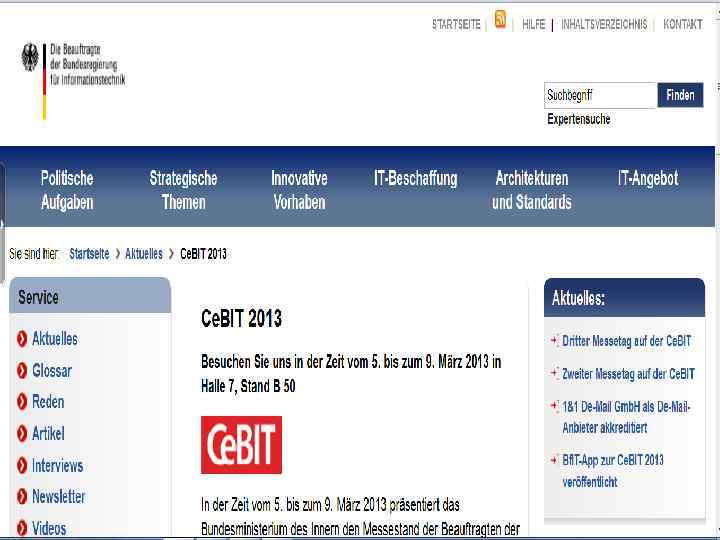Click the red bullet icon beside Videos
The width and height of the screenshot is (720, 540).
coord(22,528)
